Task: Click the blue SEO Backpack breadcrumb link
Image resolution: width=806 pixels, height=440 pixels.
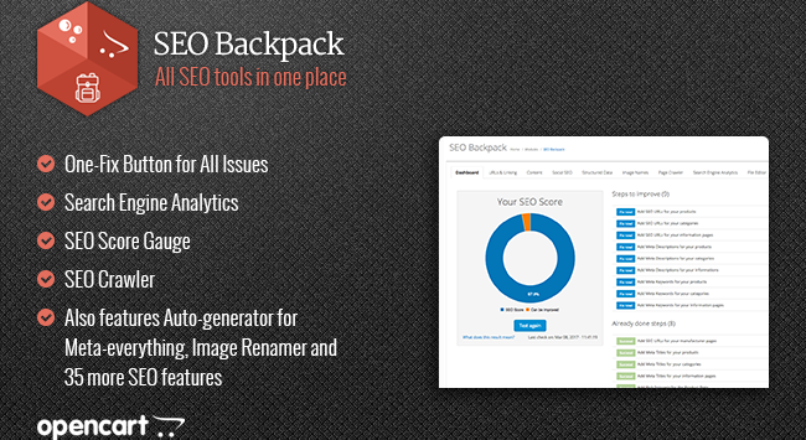Action: click(554, 150)
